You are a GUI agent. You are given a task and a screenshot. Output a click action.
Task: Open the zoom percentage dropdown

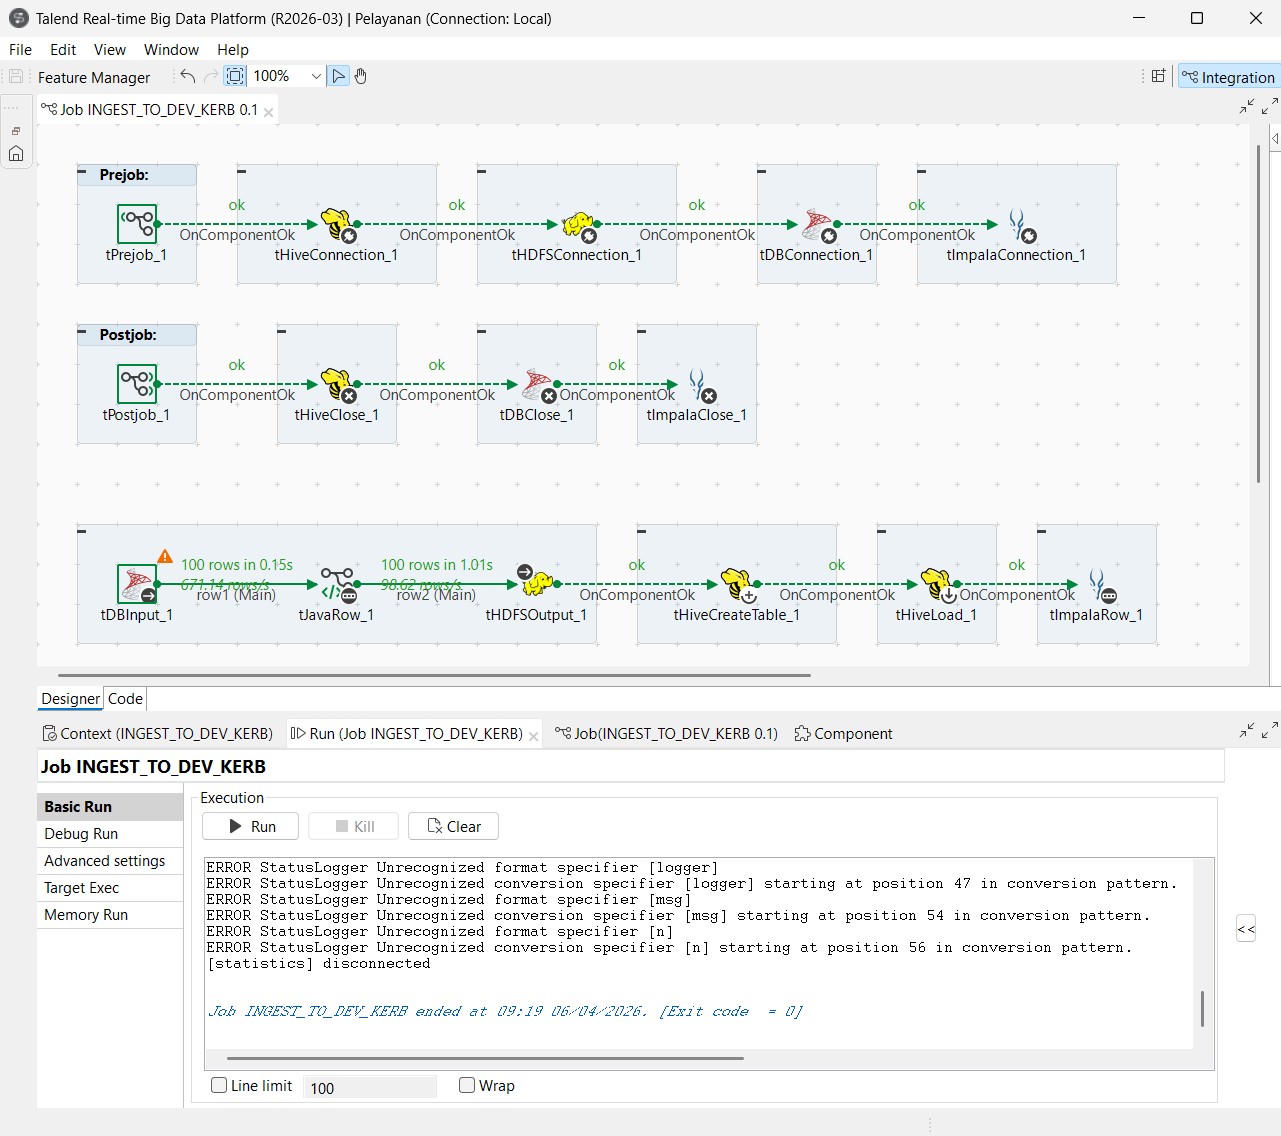[x=316, y=76]
